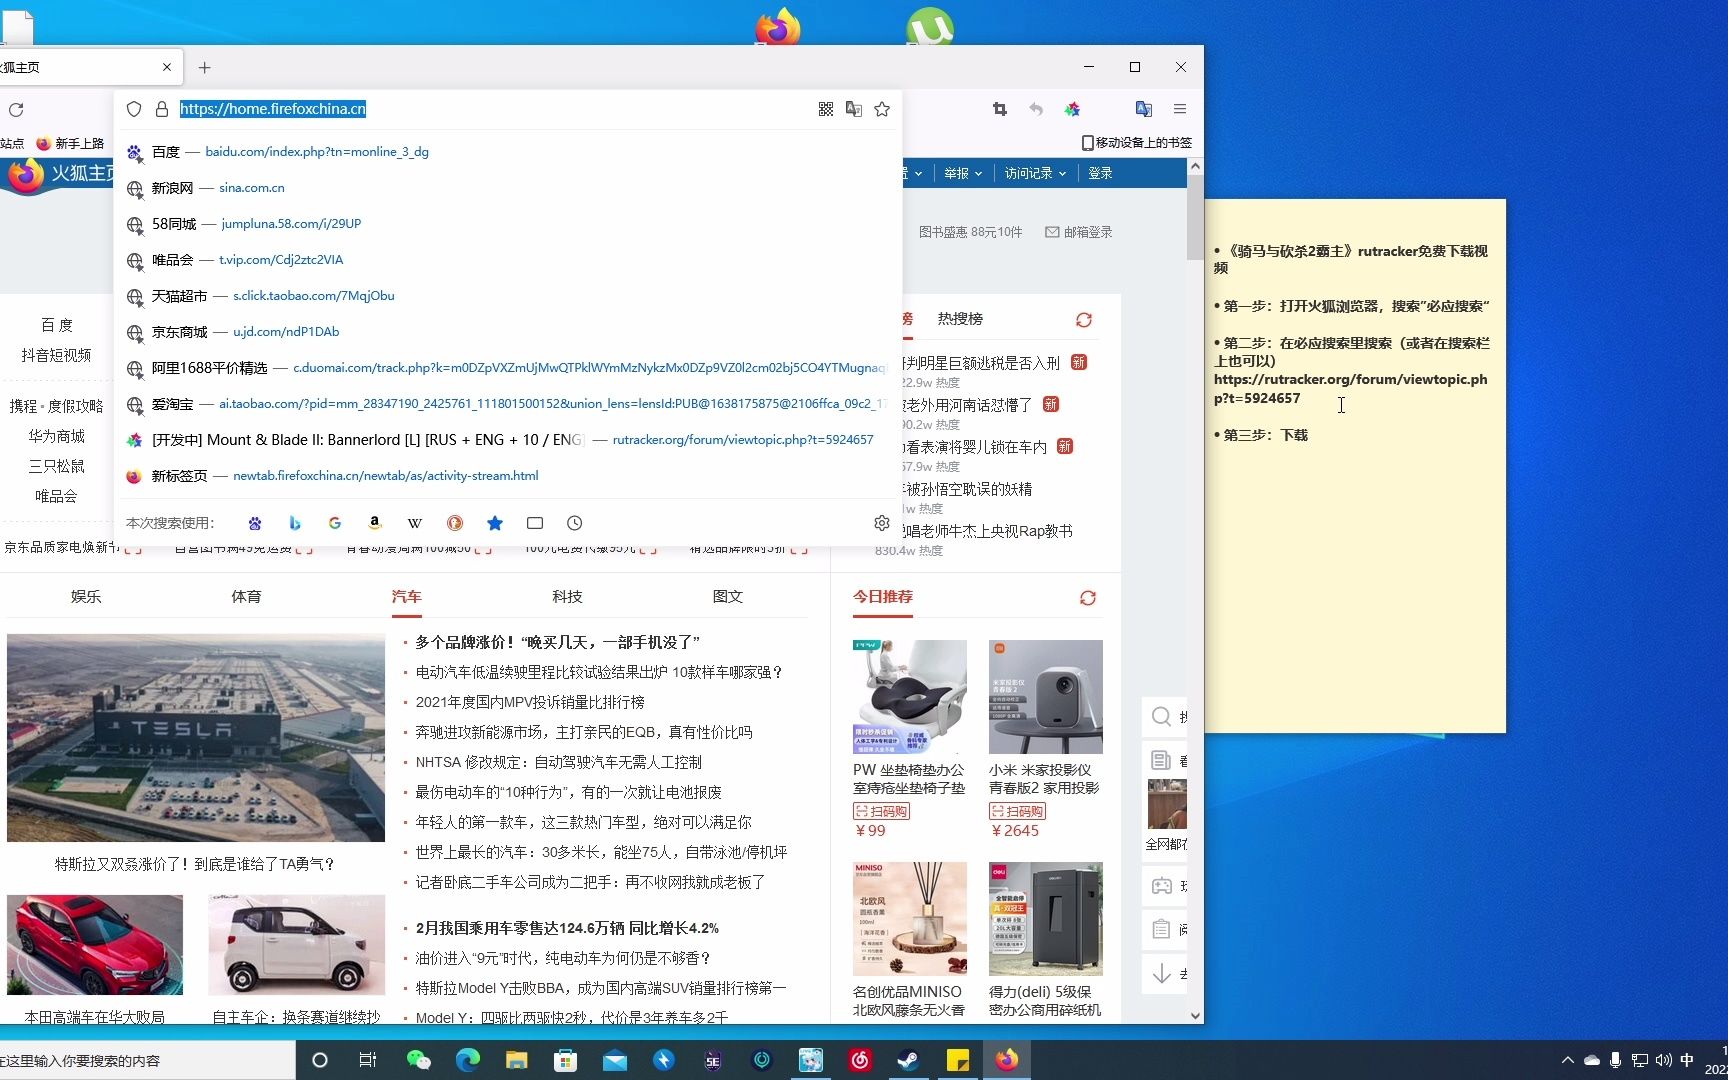Click the 邮箱登录 link
The image size is (1728, 1080).
coord(1078,232)
